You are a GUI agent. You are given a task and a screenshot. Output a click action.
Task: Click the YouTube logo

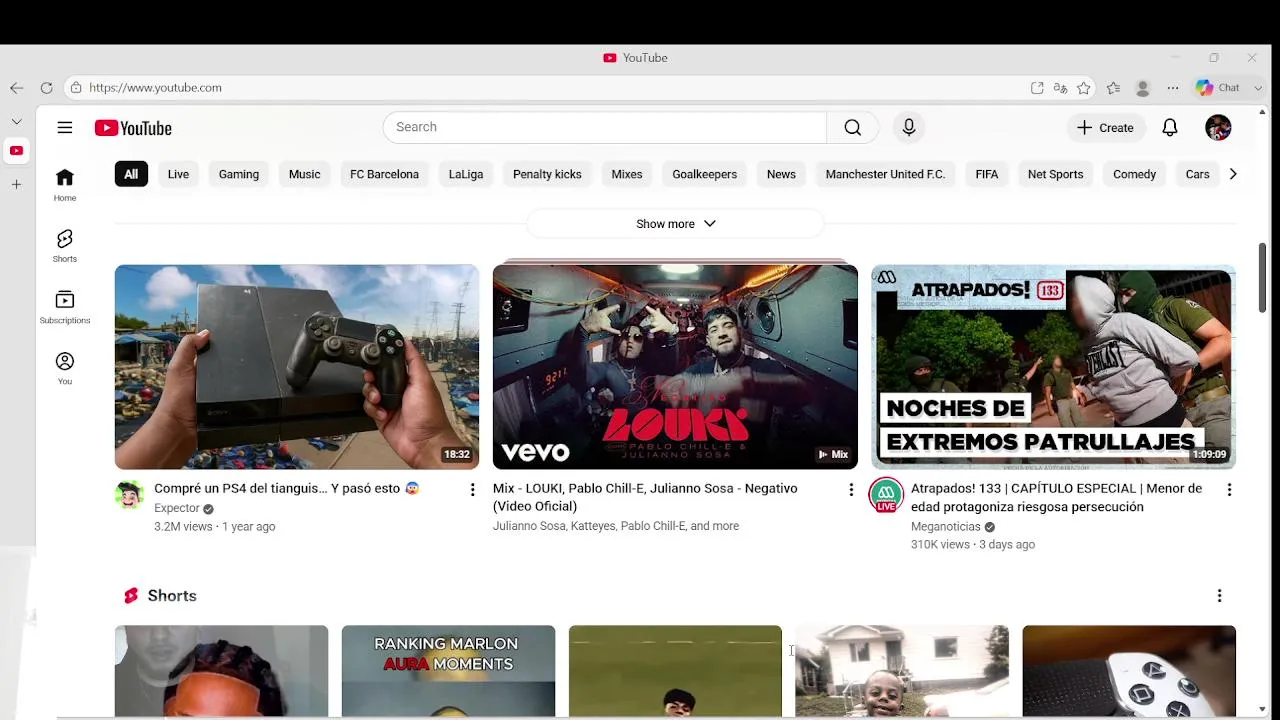coord(133,128)
